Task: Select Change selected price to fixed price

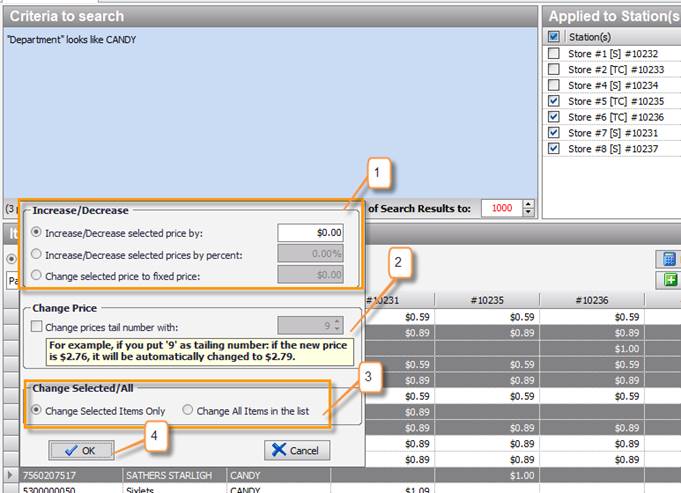Action: pos(38,275)
